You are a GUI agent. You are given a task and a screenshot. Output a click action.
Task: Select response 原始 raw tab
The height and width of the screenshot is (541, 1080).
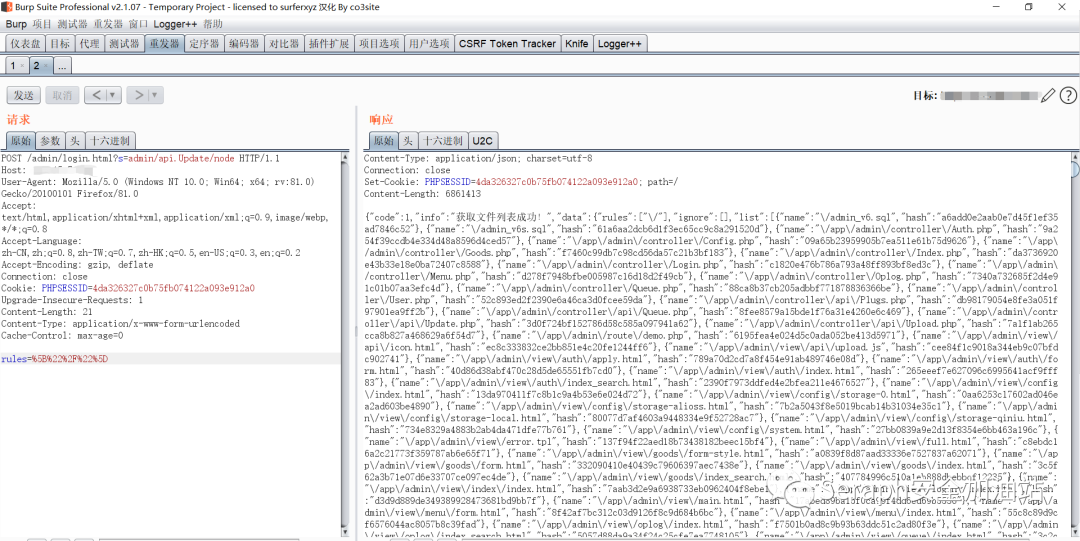point(382,141)
